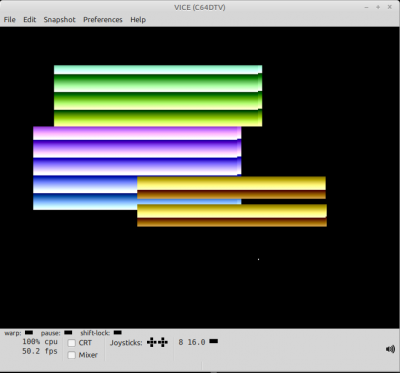Click the drive 8 track number 16.0

196,342
